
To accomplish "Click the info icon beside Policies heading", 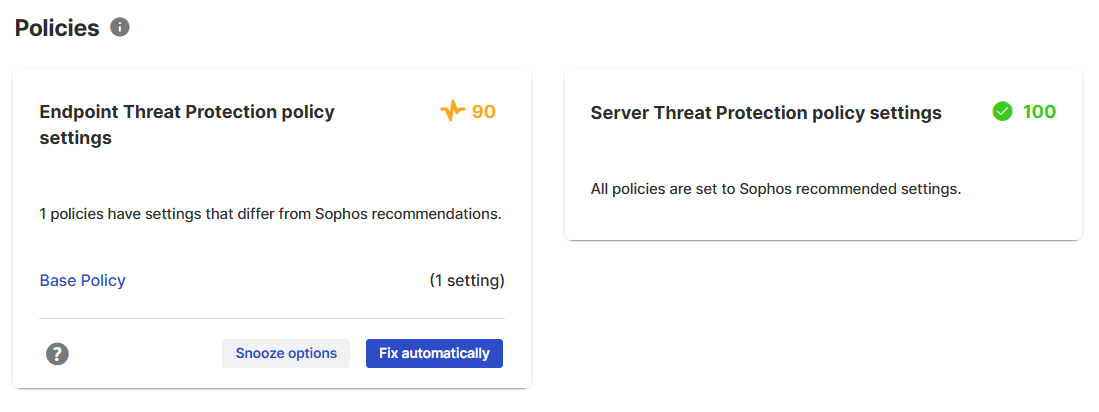I will [x=120, y=27].
